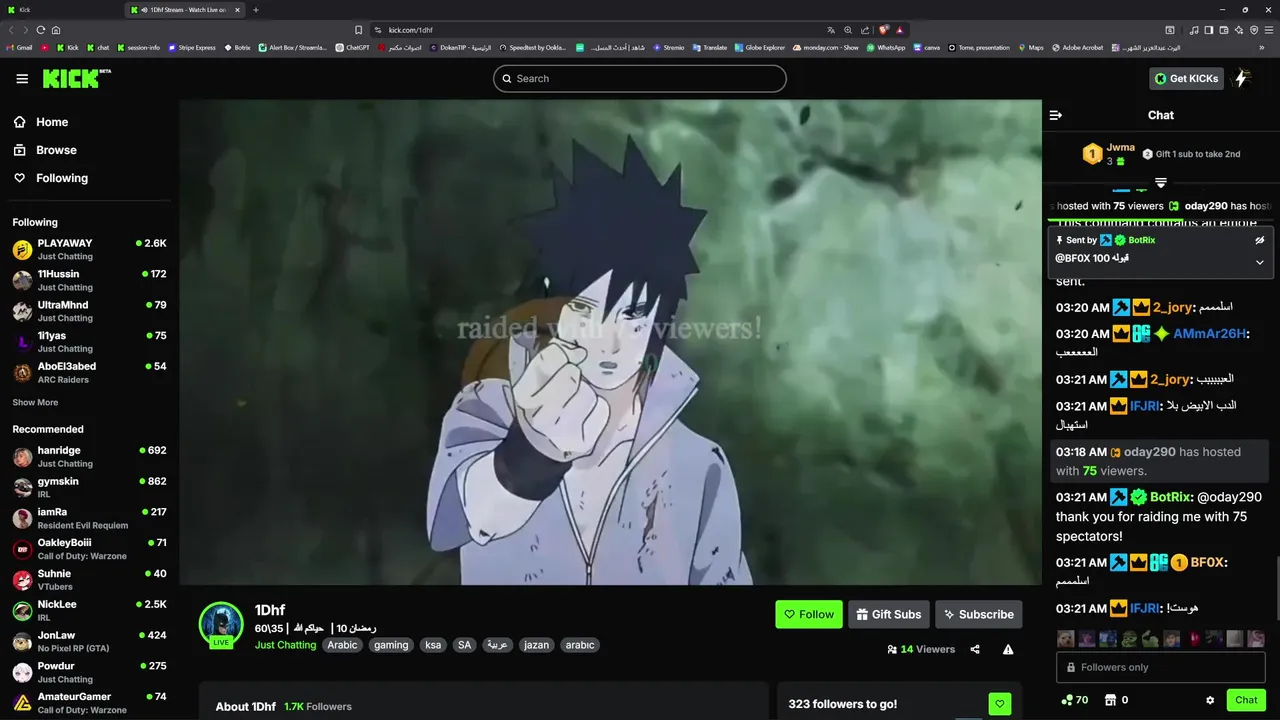Expand the pinned message chevron
Viewport: 1280px width, 720px height.
pyautogui.click(x=1260, y=262)
